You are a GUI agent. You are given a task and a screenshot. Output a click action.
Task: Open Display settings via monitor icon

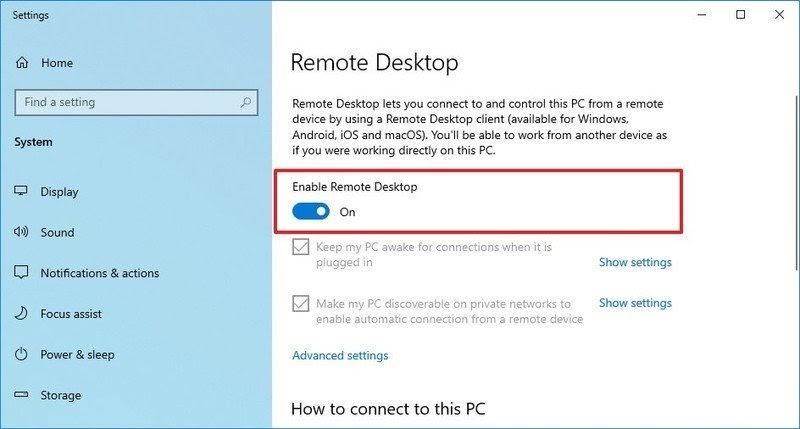point(21,192)
